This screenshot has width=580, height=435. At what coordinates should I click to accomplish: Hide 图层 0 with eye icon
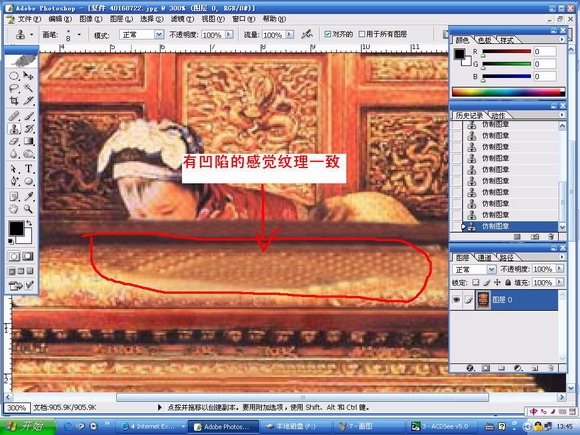(456, 300)
